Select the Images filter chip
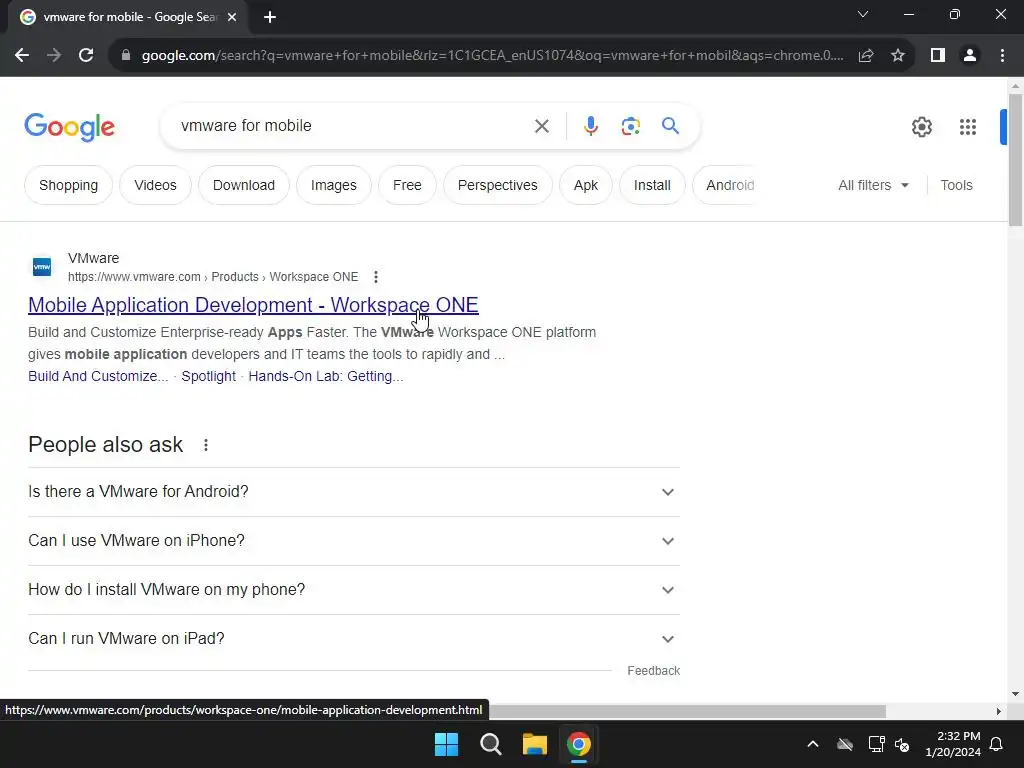1024x768 pixels. pyautogui.click(x=334, y=185)
